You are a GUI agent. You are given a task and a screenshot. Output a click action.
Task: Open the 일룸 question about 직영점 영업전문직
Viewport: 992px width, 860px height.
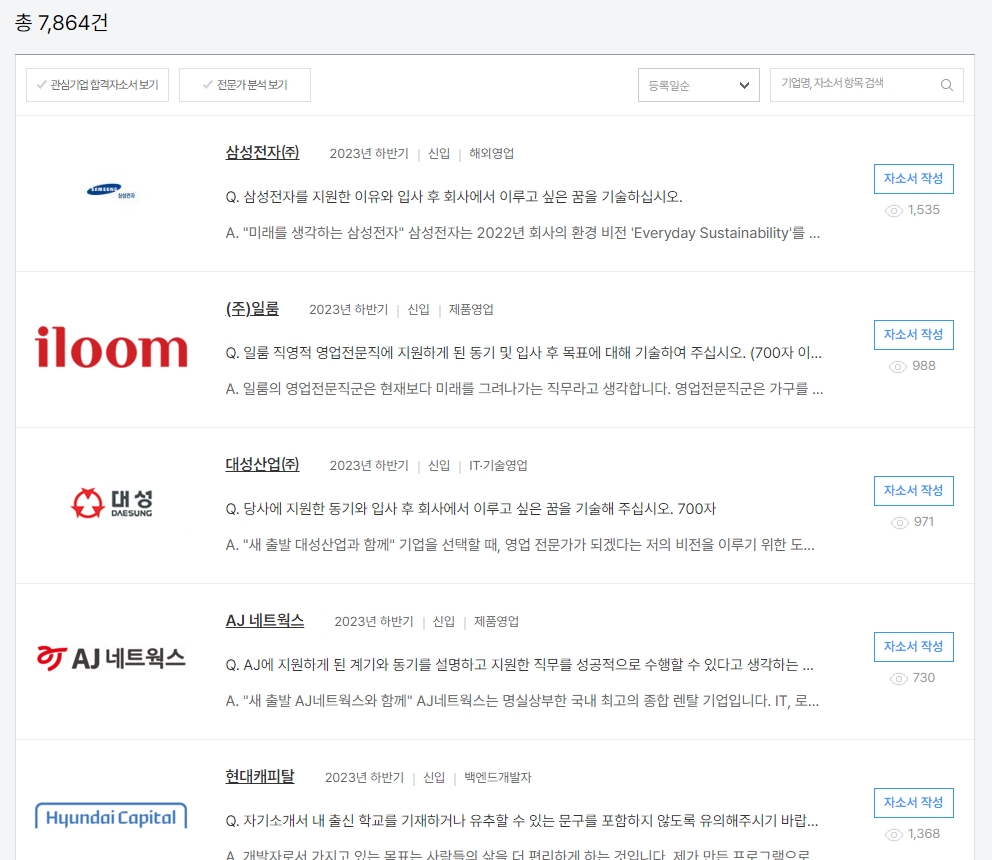524,352
